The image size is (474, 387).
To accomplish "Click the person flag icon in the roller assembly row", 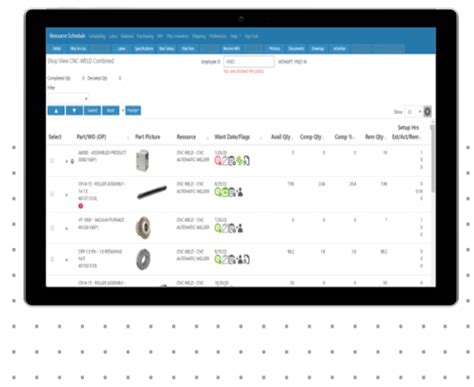I will pos(240,192).
